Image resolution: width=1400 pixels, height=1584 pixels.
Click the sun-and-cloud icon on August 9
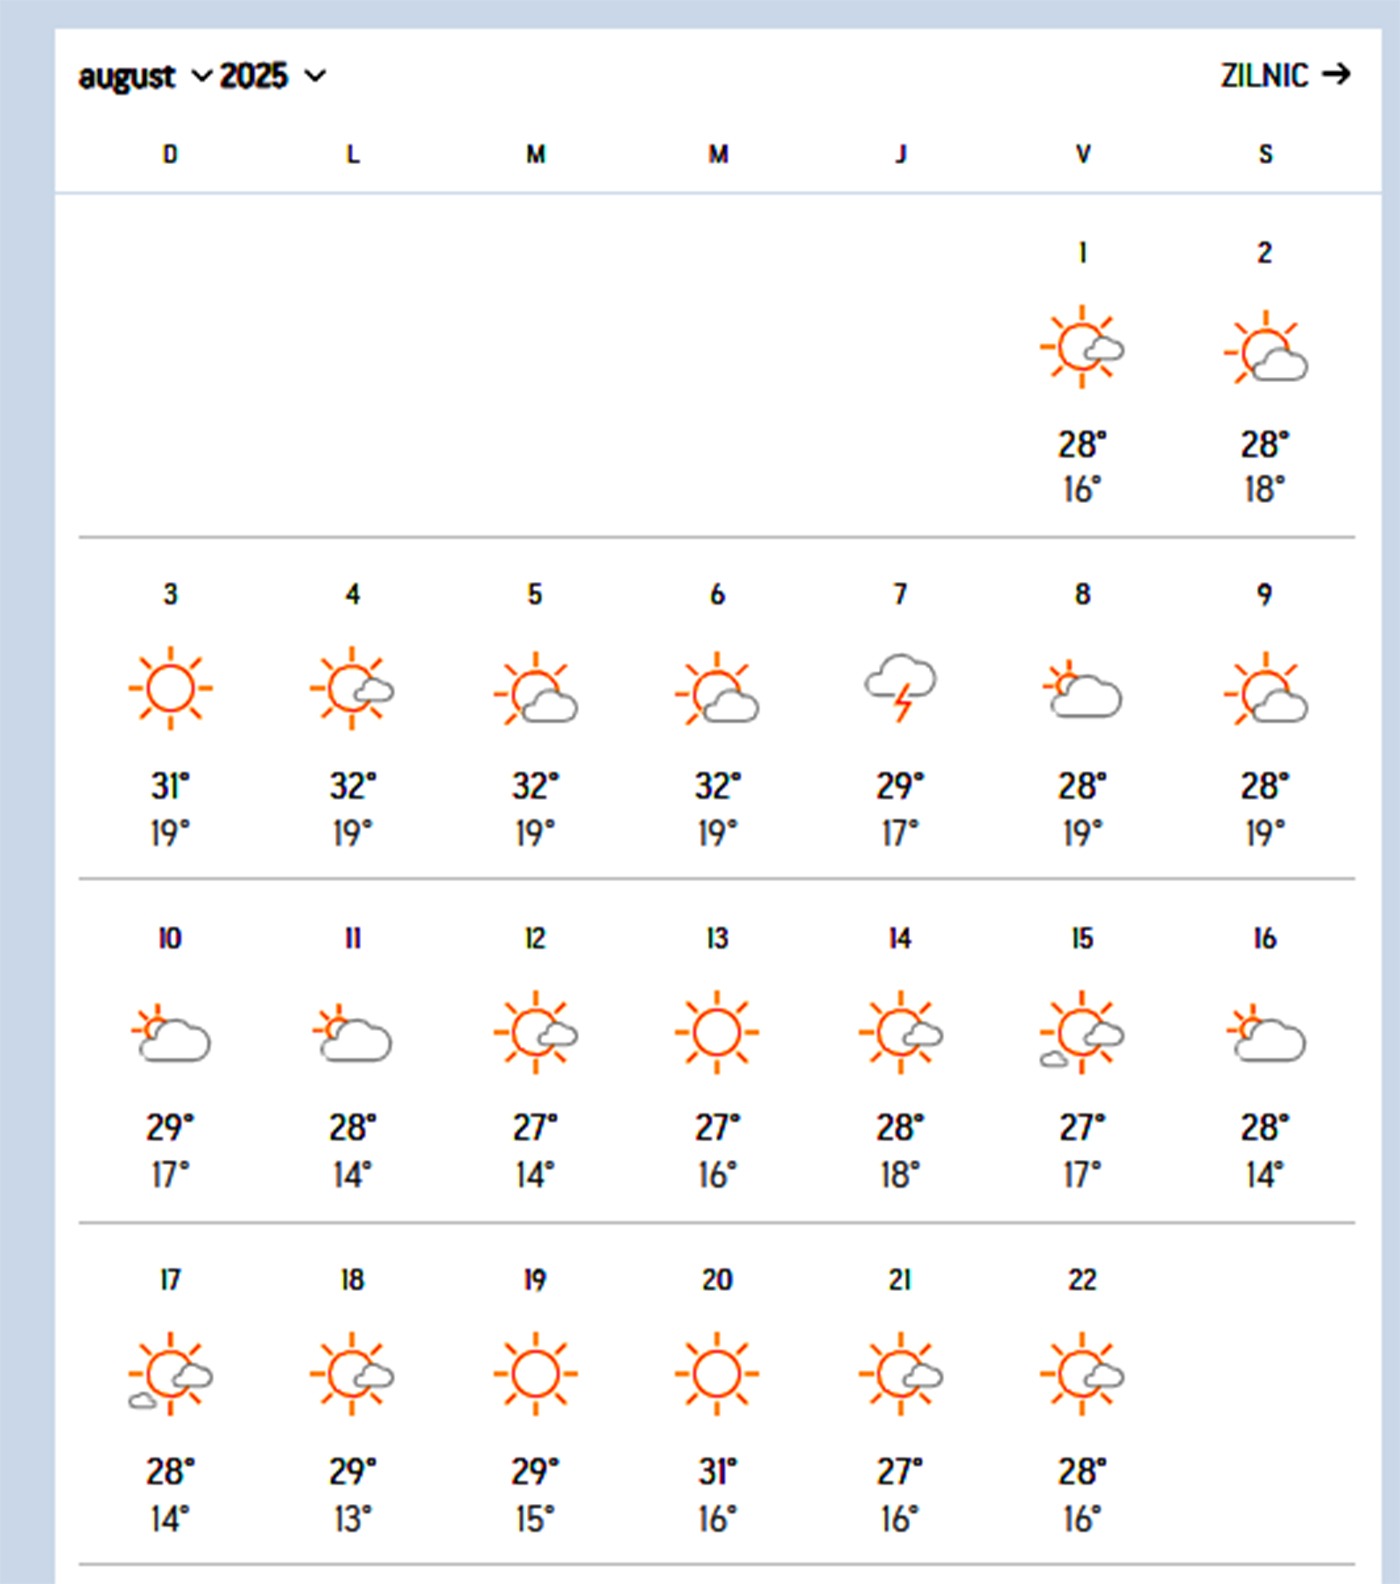pyautogui.click(x=1265, y=690)
